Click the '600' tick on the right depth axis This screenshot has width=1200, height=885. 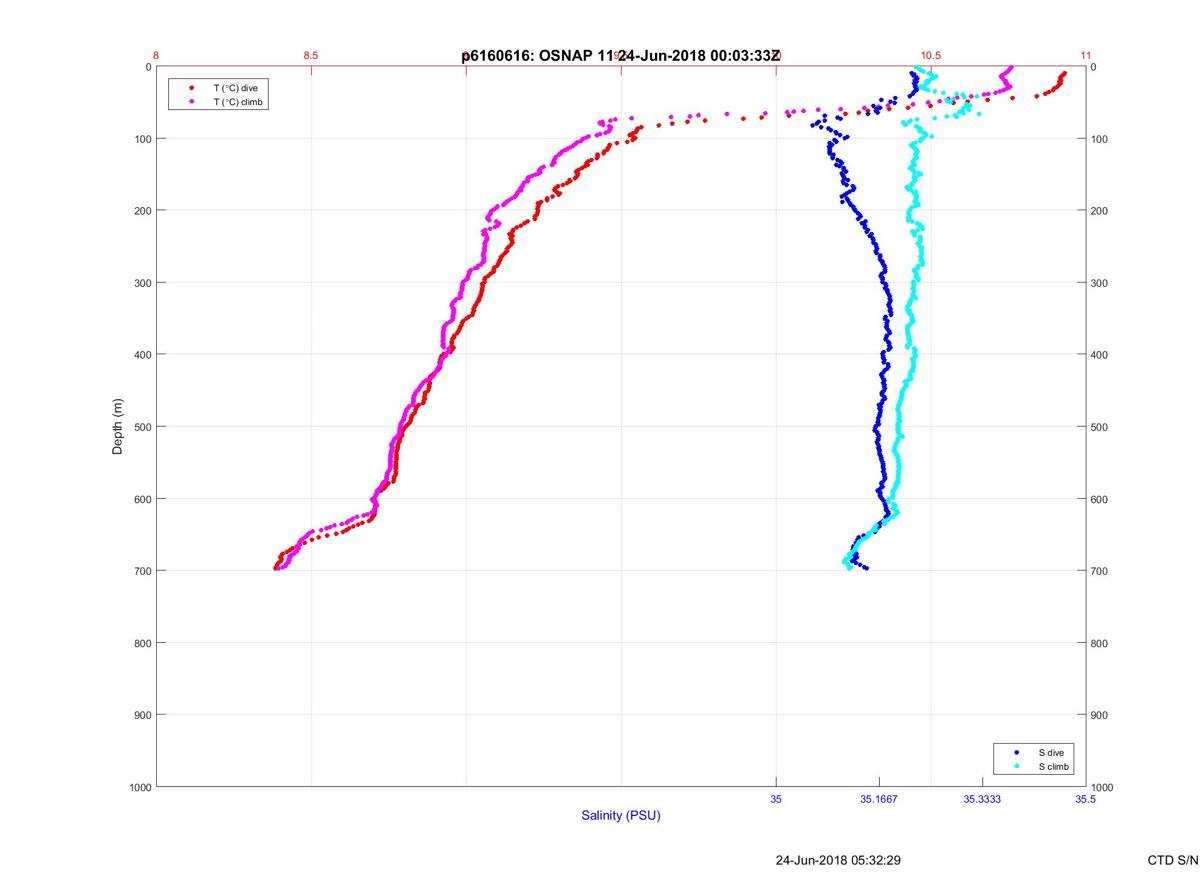[x=1100, y=499]
